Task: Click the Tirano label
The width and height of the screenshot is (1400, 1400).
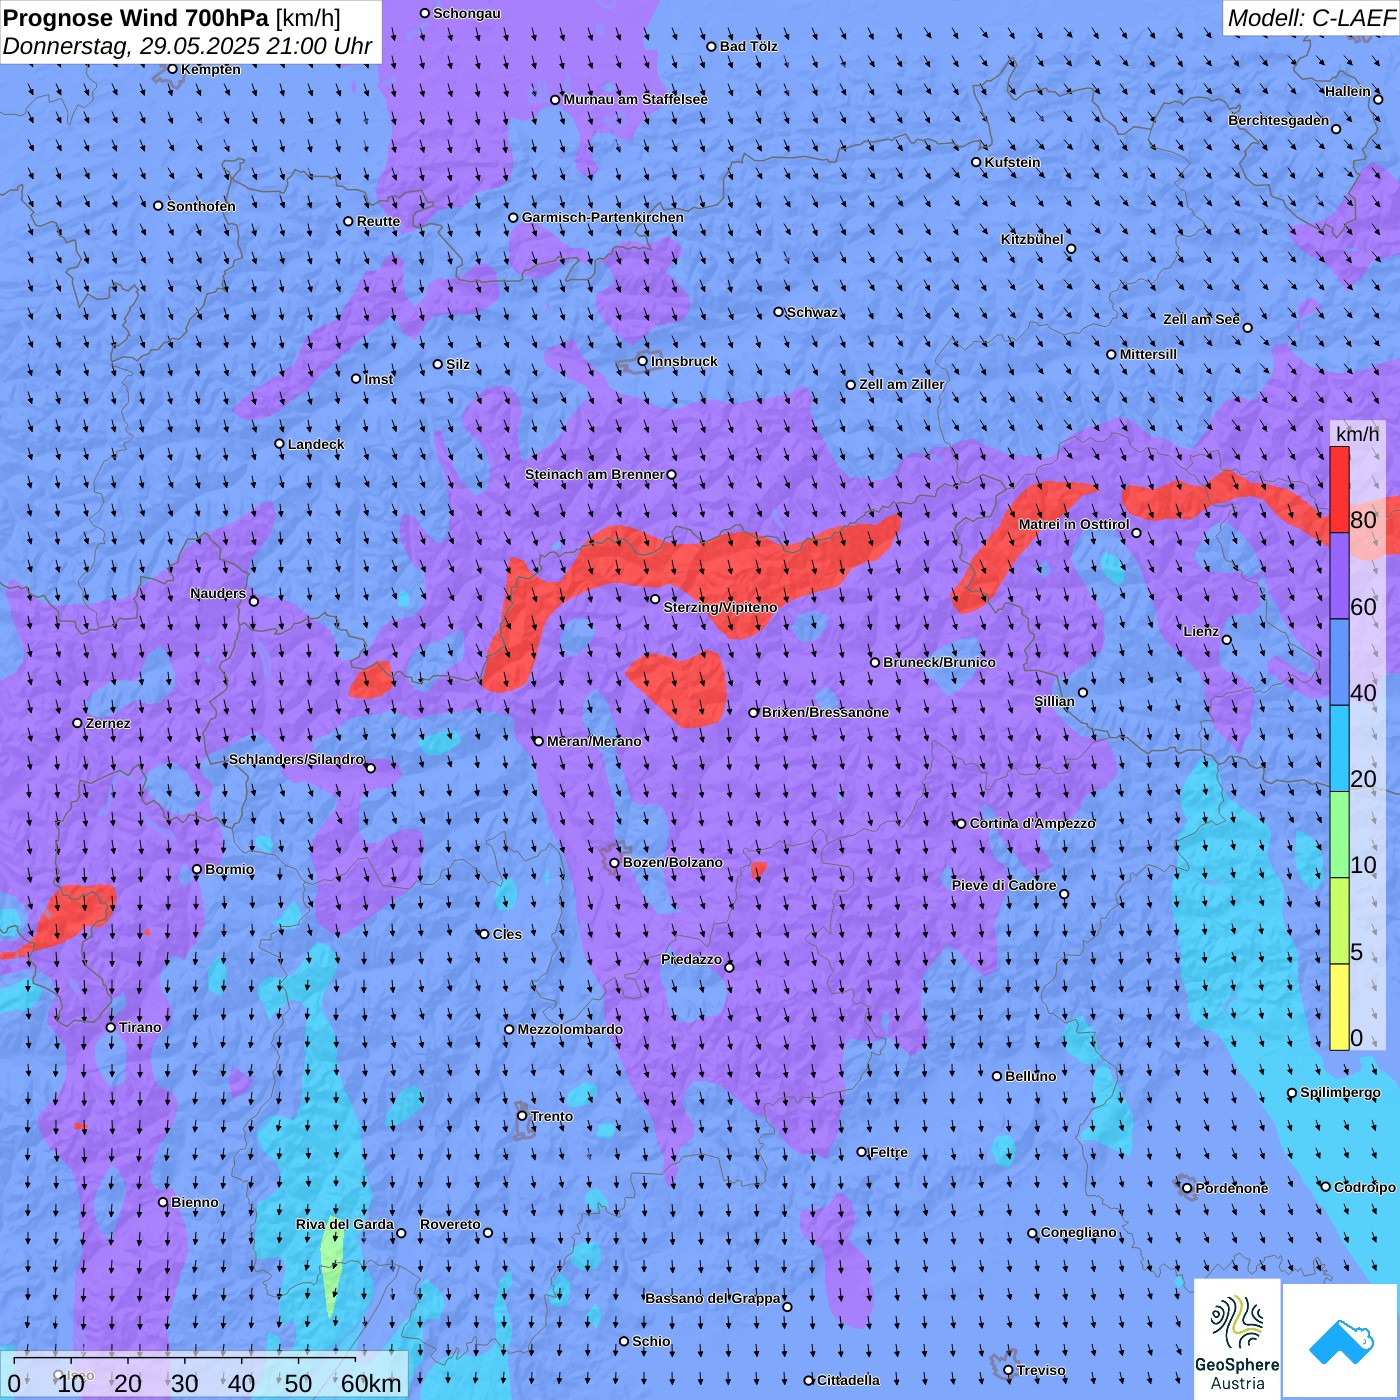Action: 140,1027
